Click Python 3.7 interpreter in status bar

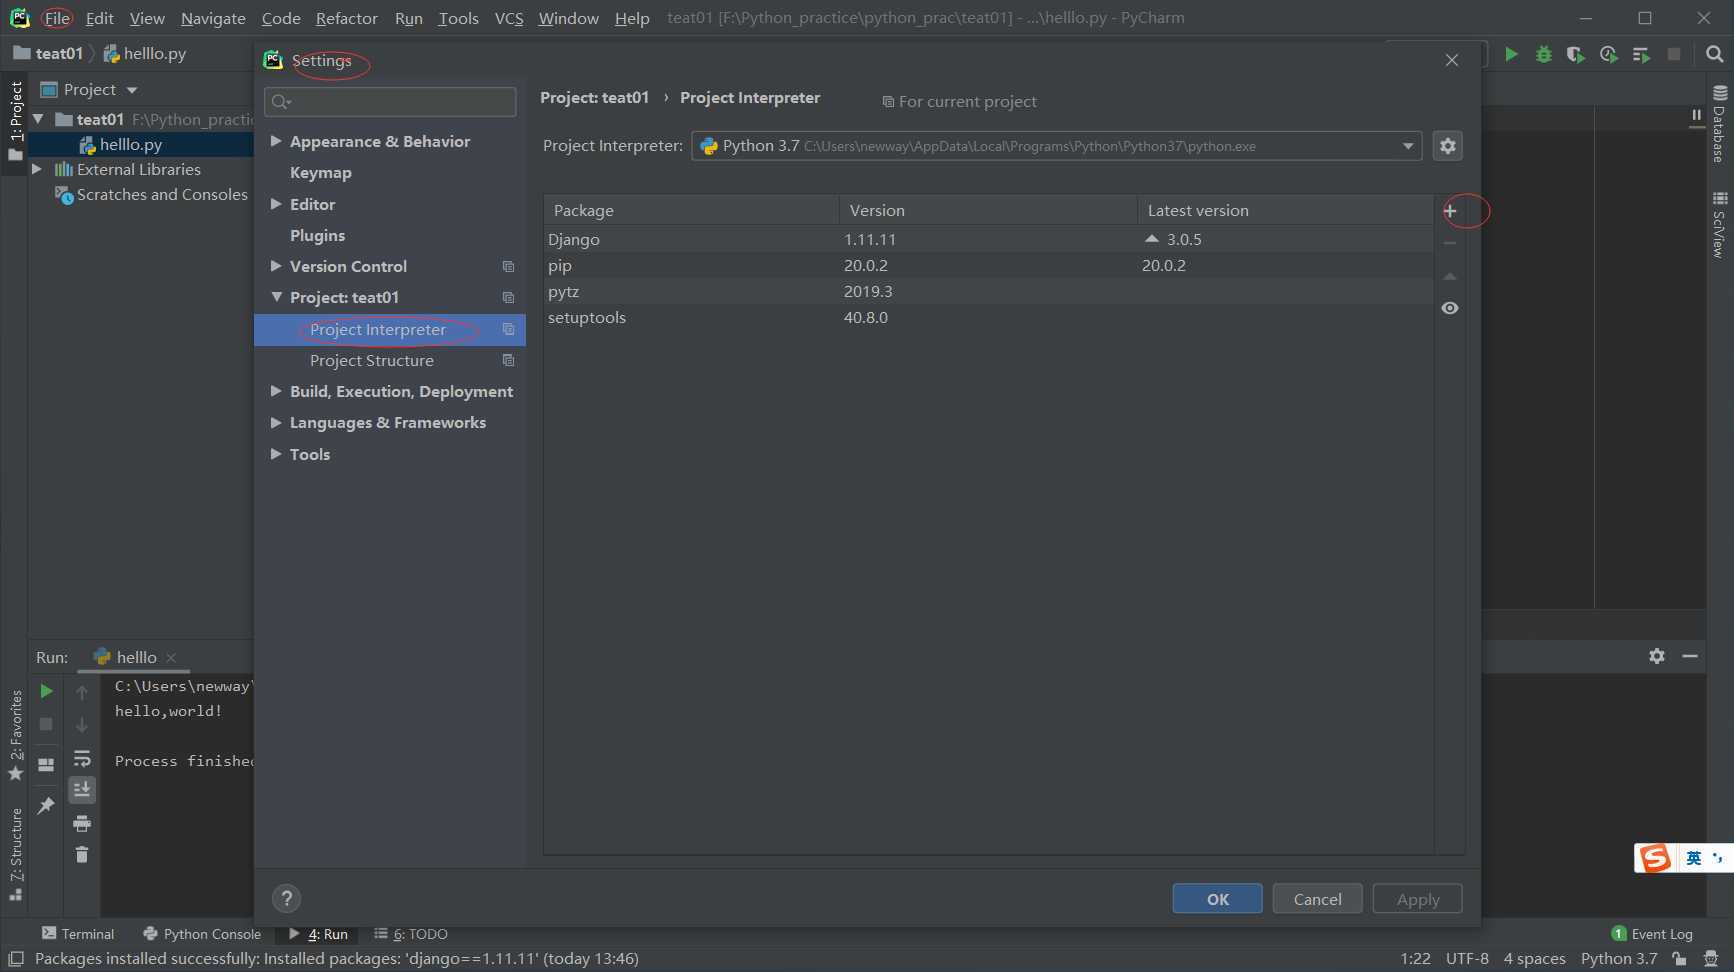(x=1619, y=959)
